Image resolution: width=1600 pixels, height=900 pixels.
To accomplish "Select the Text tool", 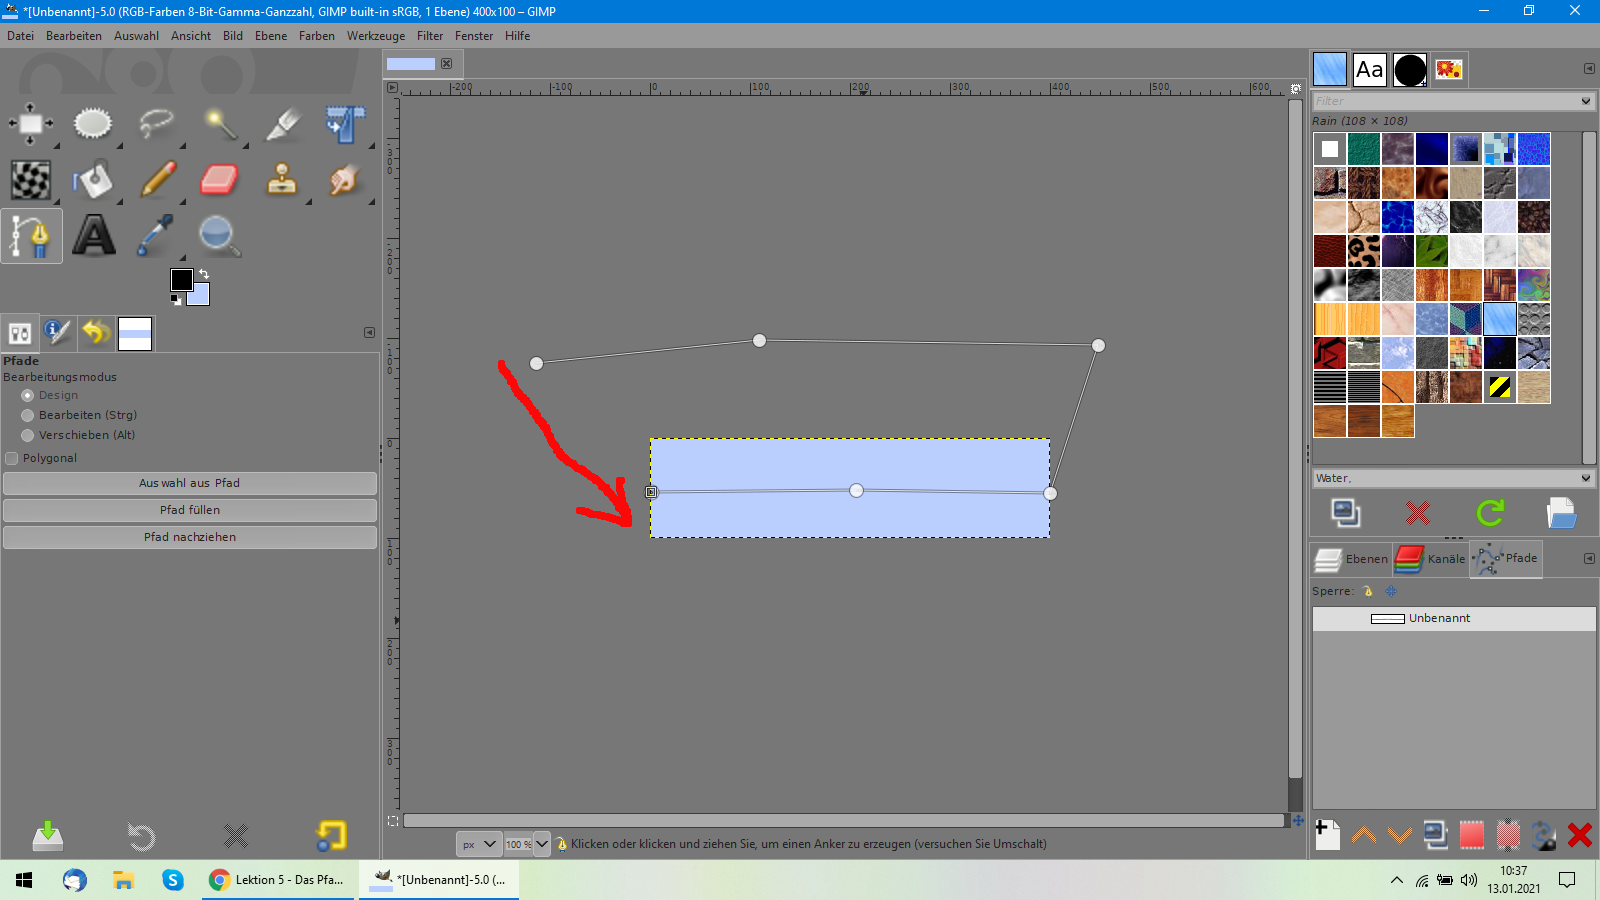I will pyautogui.click(x=93, y=237).
